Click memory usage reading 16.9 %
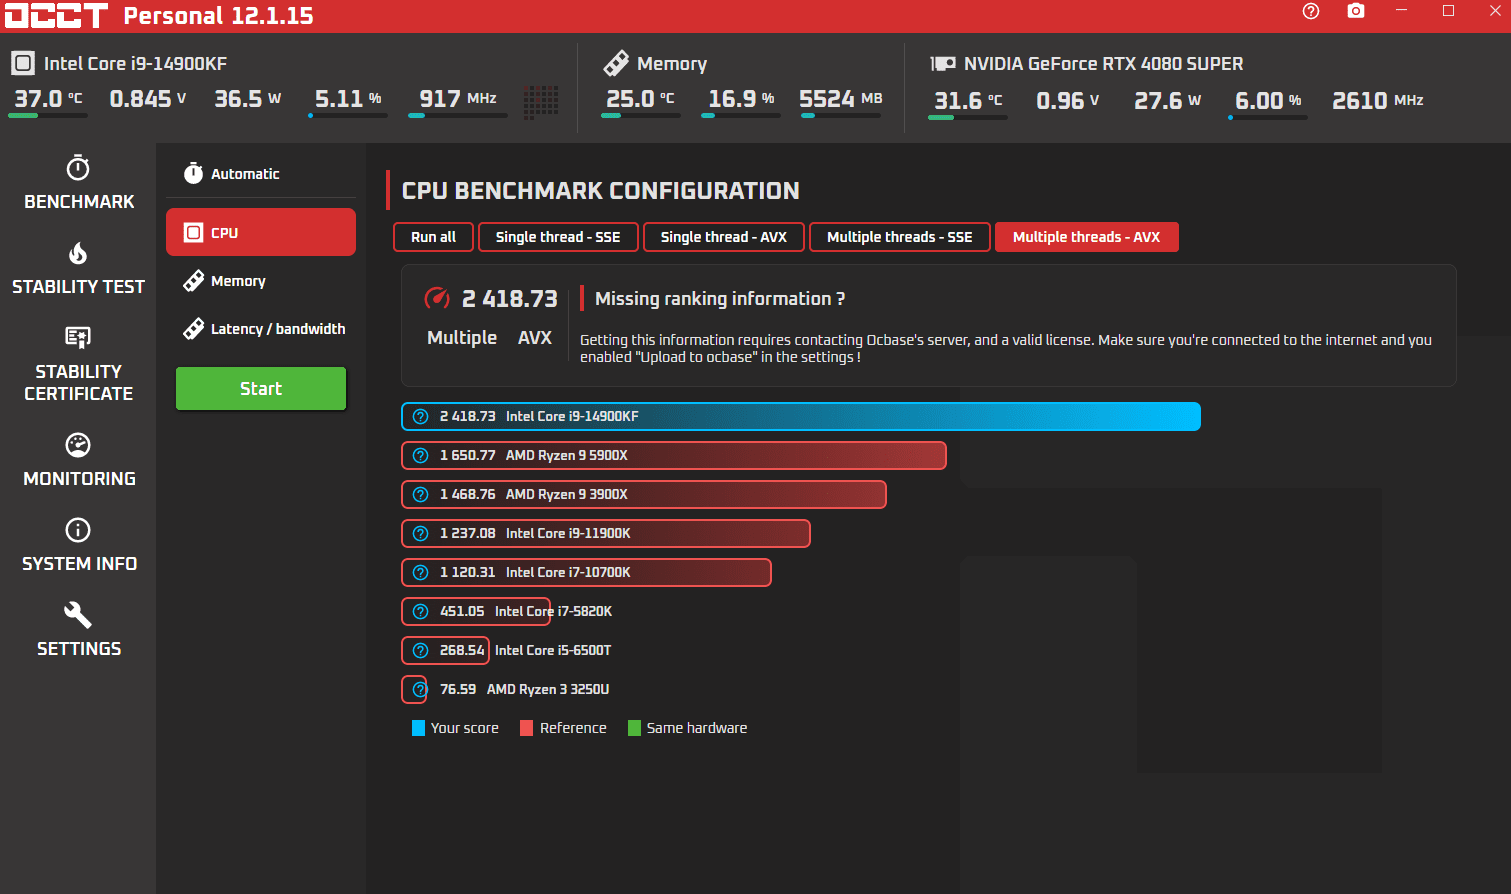Image resolution: width=1511 pixels, height=894 pixels. pyautogui.click(x=741, y=99)
